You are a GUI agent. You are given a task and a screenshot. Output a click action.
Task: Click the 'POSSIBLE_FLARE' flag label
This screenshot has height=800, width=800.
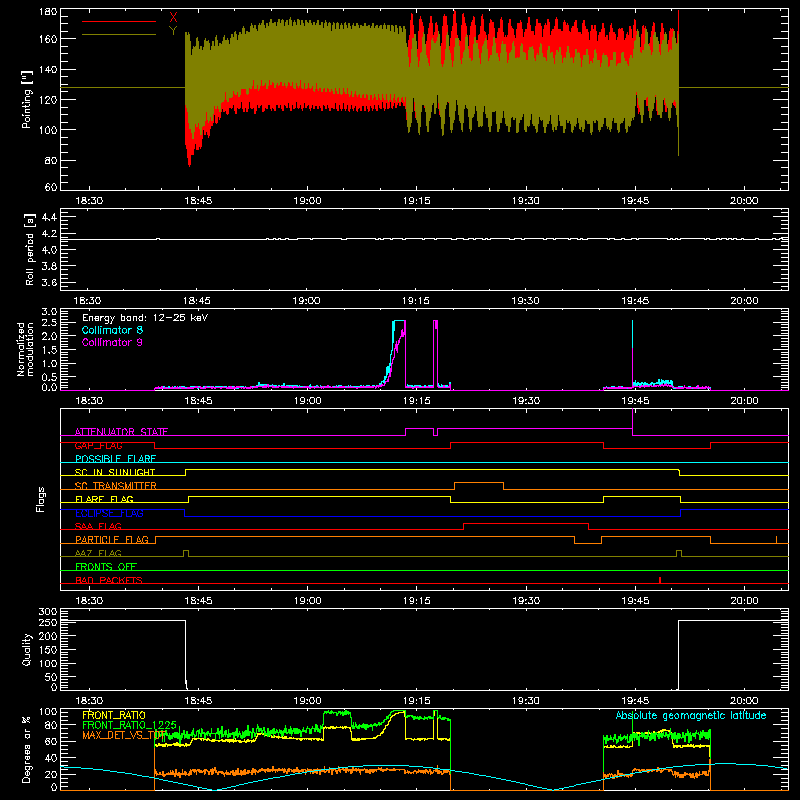[x=115, y=459]
